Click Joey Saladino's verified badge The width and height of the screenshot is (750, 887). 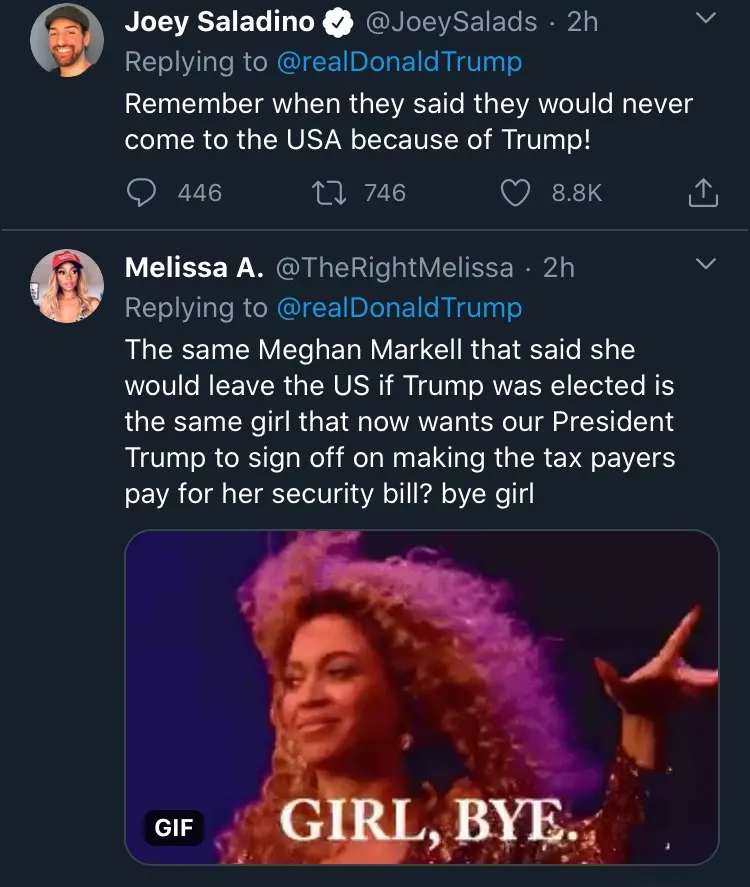tap(339, 22)
